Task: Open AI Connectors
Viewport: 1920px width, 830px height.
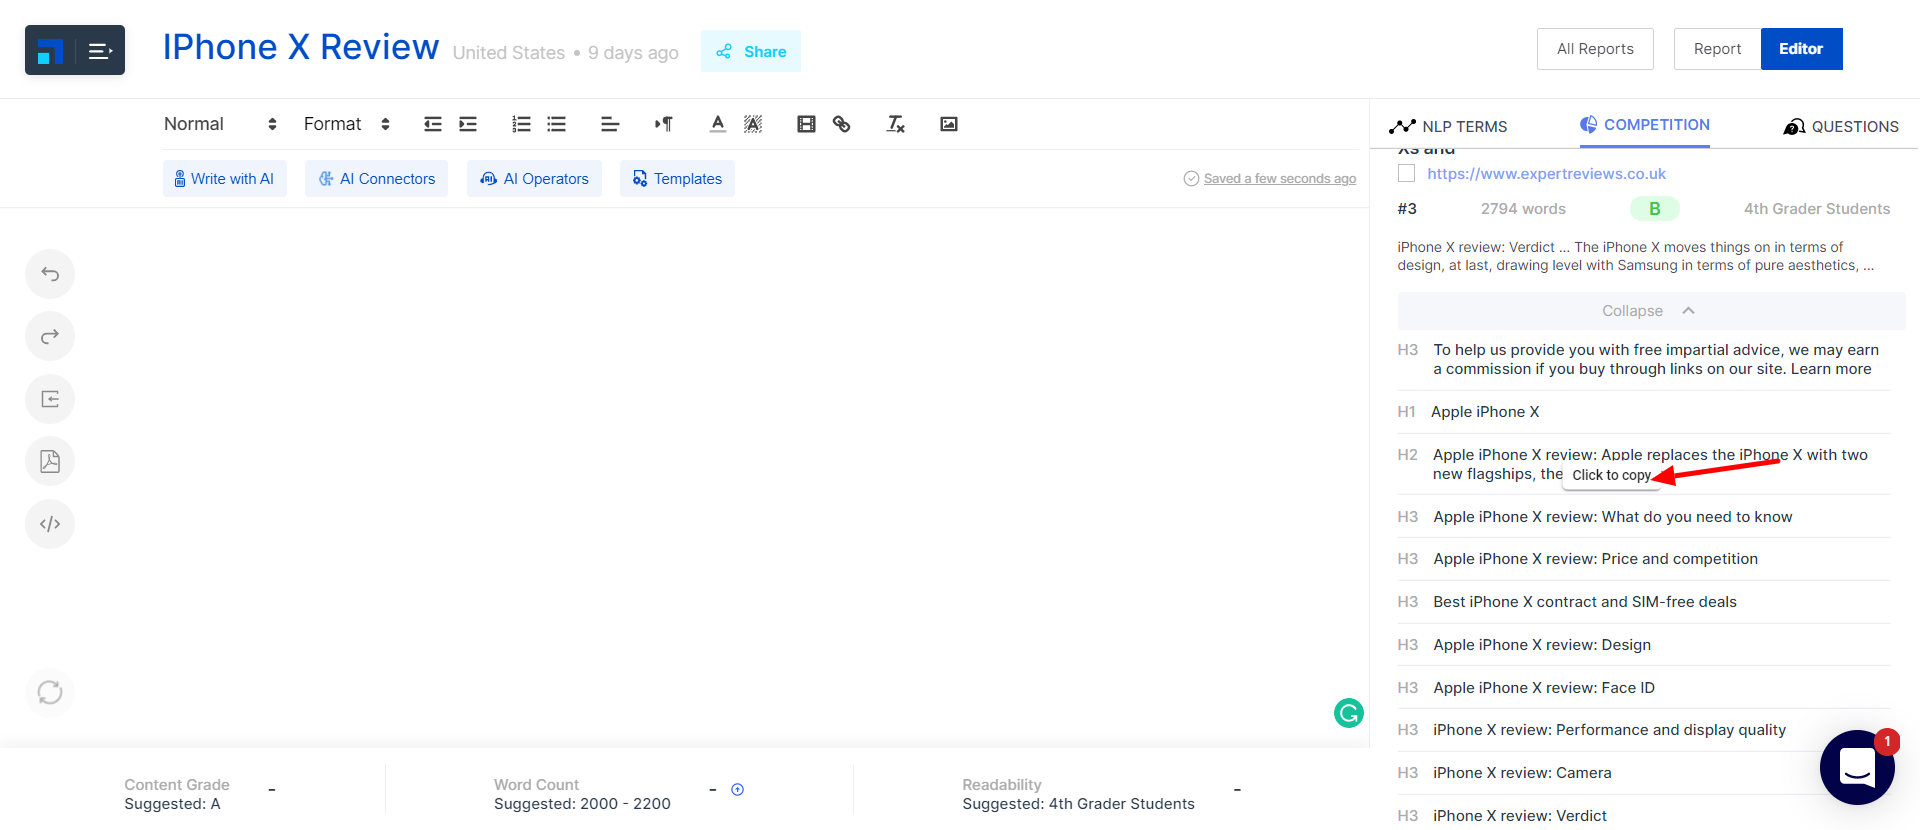Action: pyautogui.click(x=376, y=178)
